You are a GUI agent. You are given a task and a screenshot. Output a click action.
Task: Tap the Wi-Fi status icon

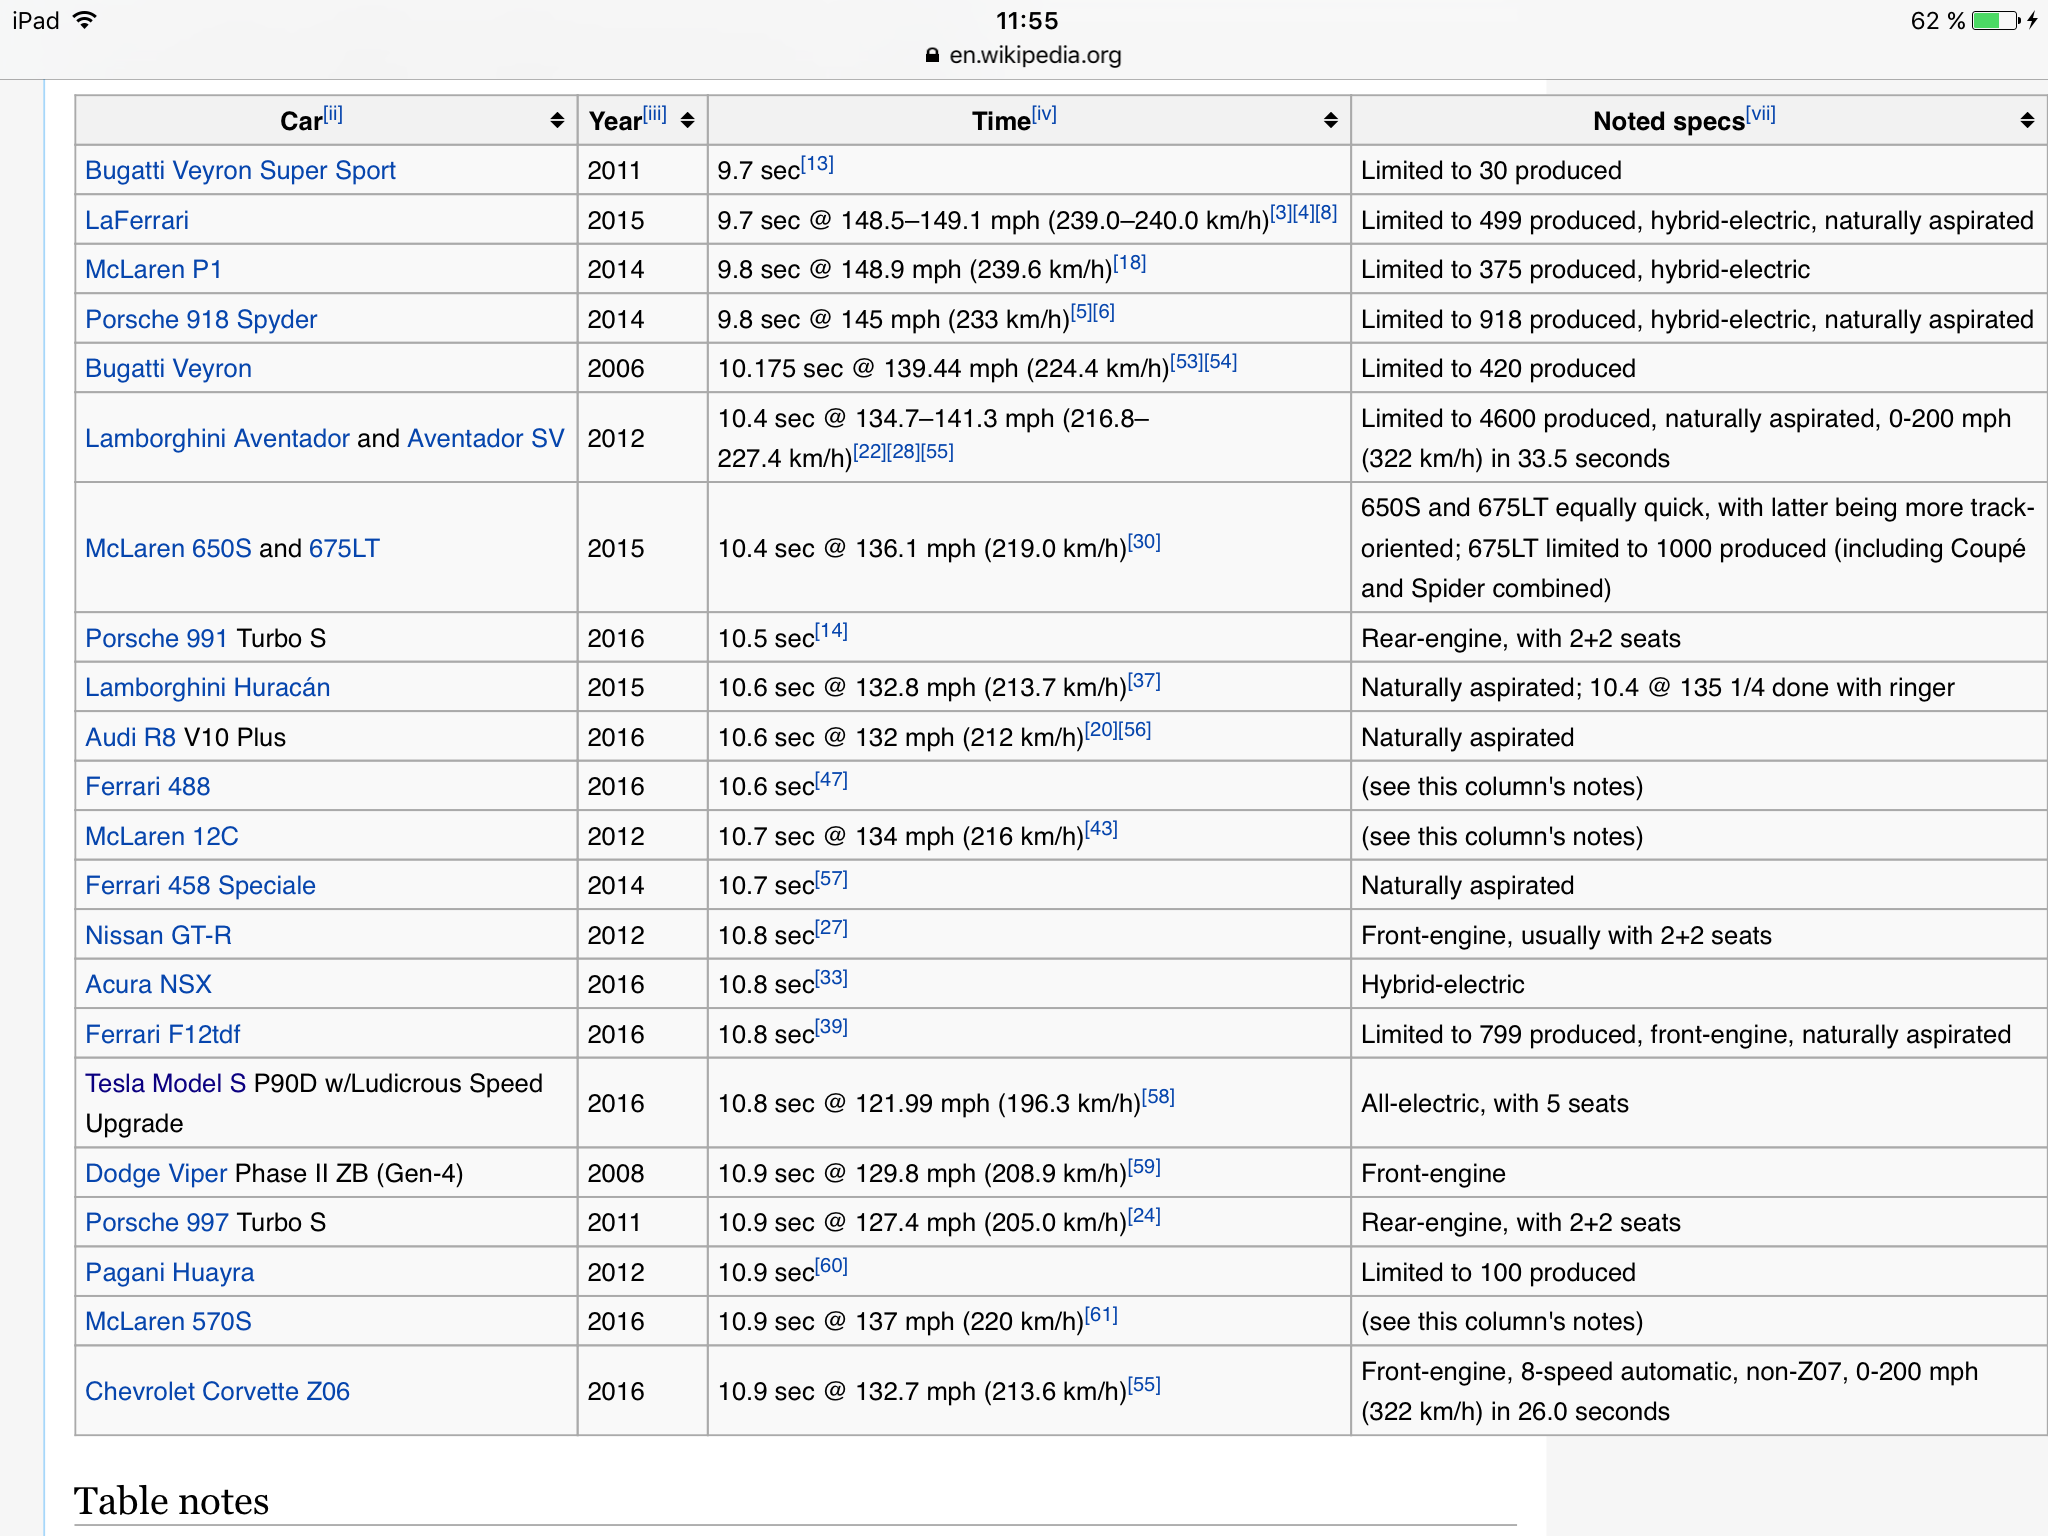tap(86, 20)
